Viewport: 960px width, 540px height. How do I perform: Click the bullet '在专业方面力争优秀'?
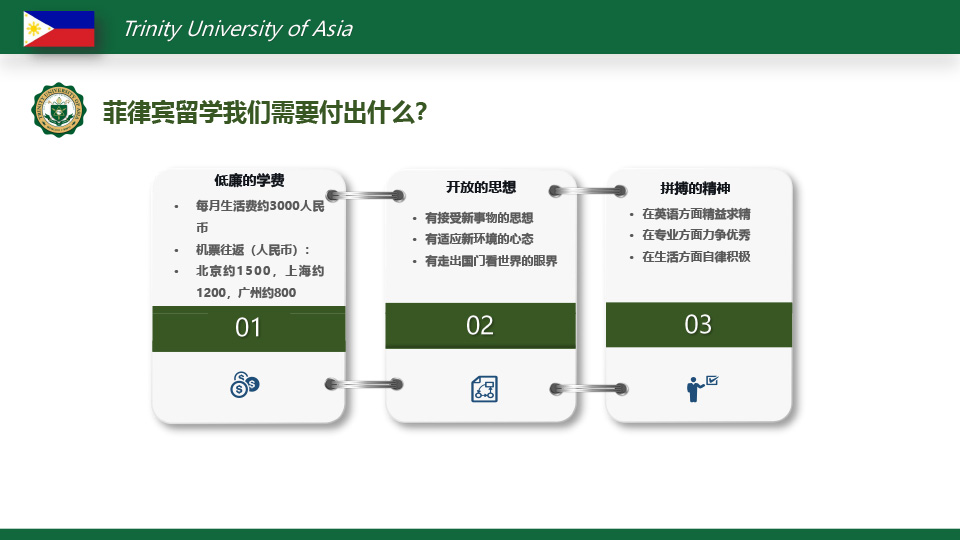696,235
